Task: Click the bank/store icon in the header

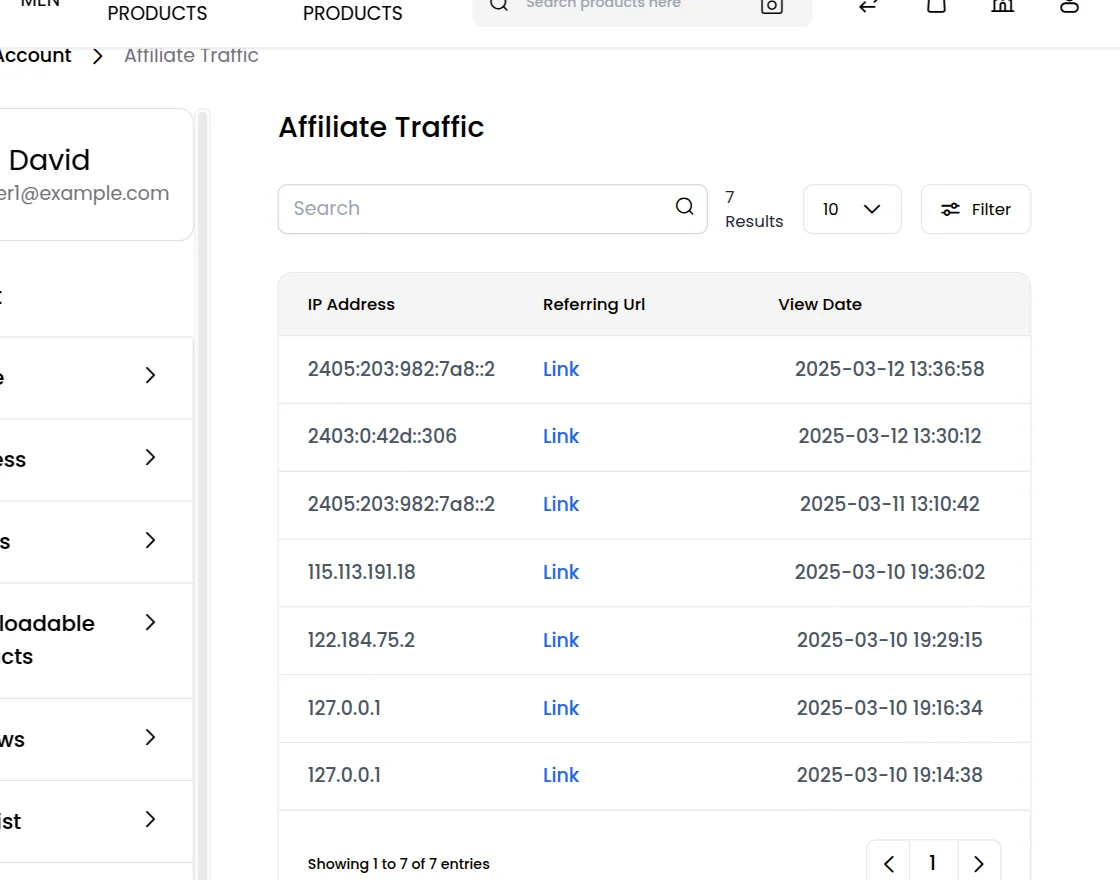Action: click(1002, 6)
